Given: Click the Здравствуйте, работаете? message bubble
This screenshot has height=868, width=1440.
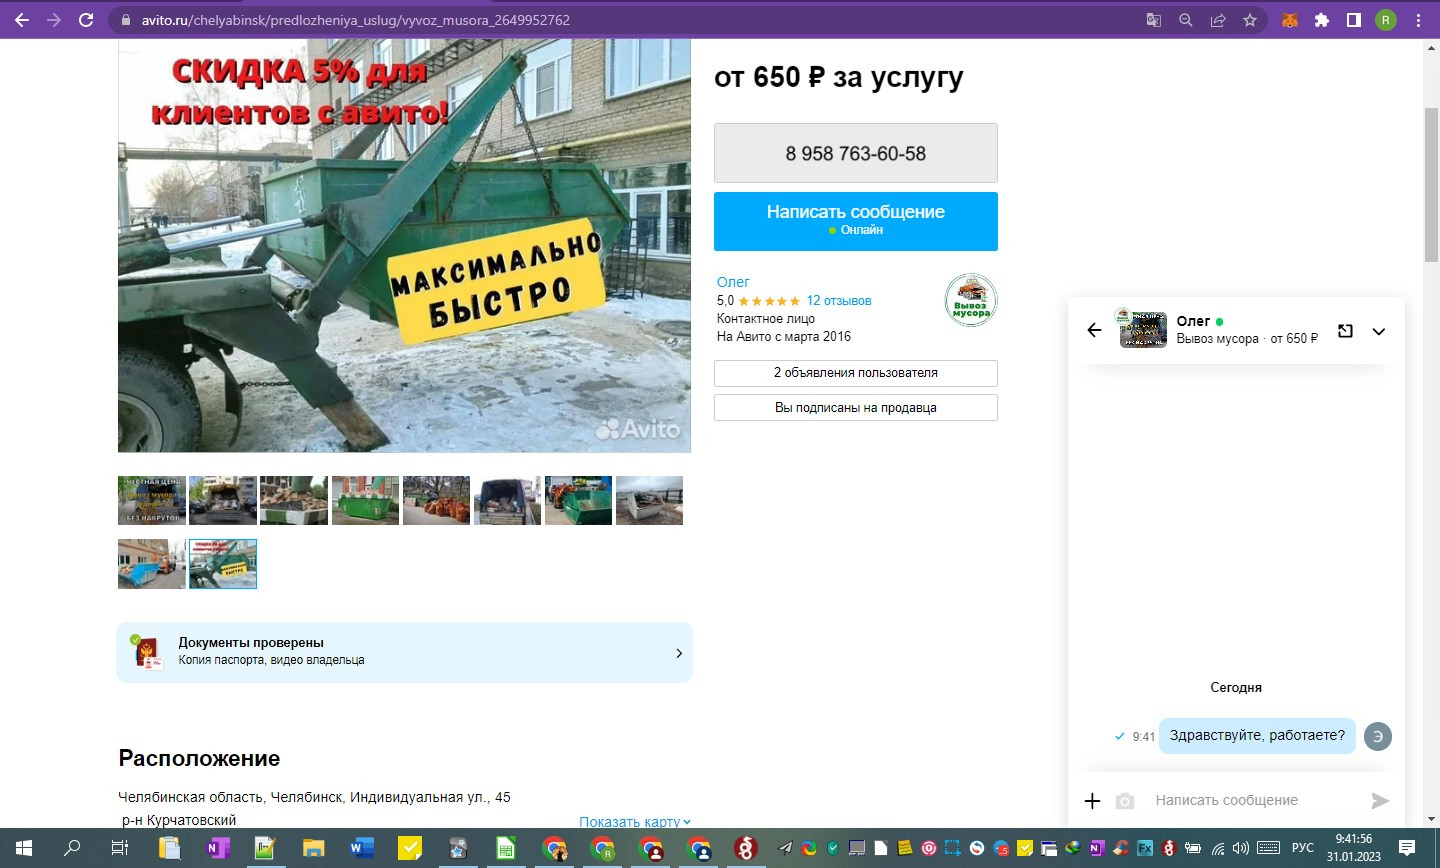Looking at the screenshot, I should [1257, 735].
